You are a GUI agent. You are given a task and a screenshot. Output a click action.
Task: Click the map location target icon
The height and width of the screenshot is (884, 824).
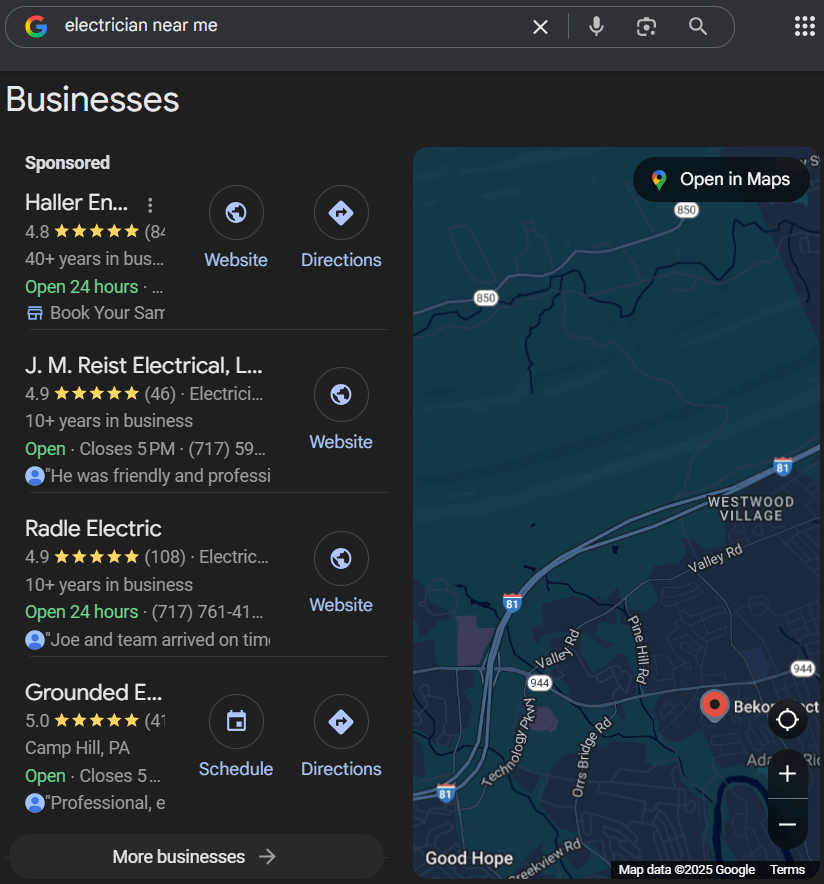coord(787,719)
